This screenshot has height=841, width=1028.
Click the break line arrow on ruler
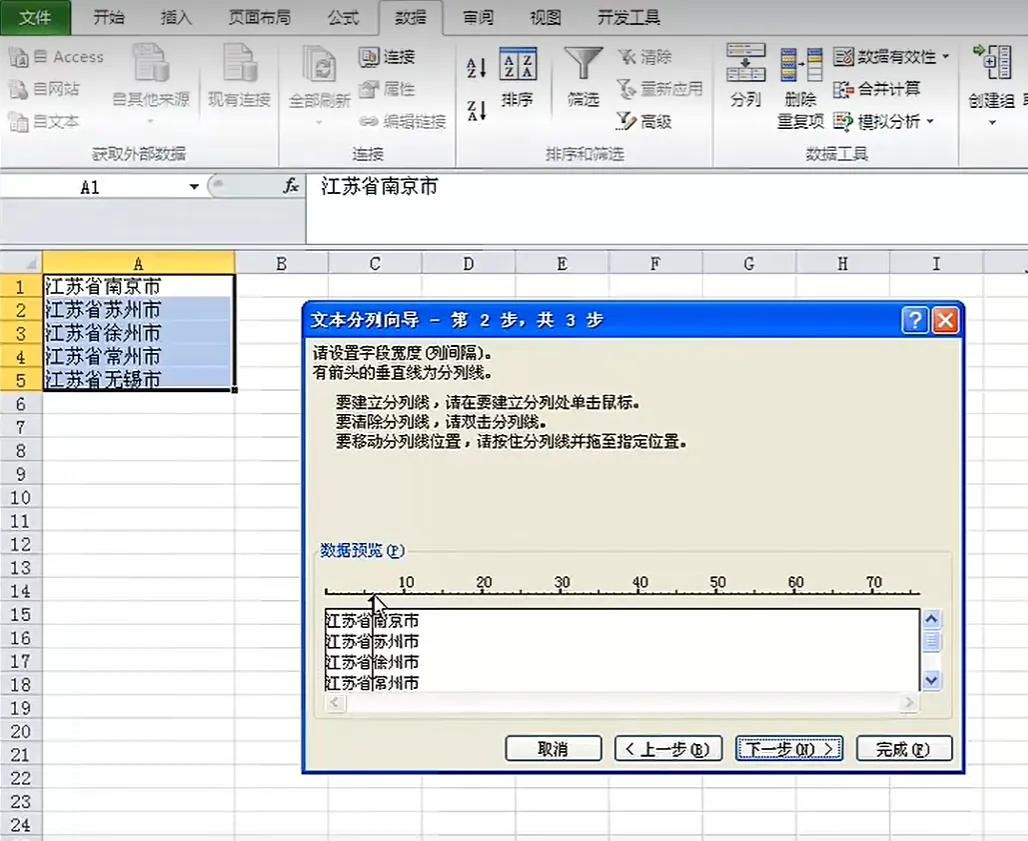pos(373,600)
